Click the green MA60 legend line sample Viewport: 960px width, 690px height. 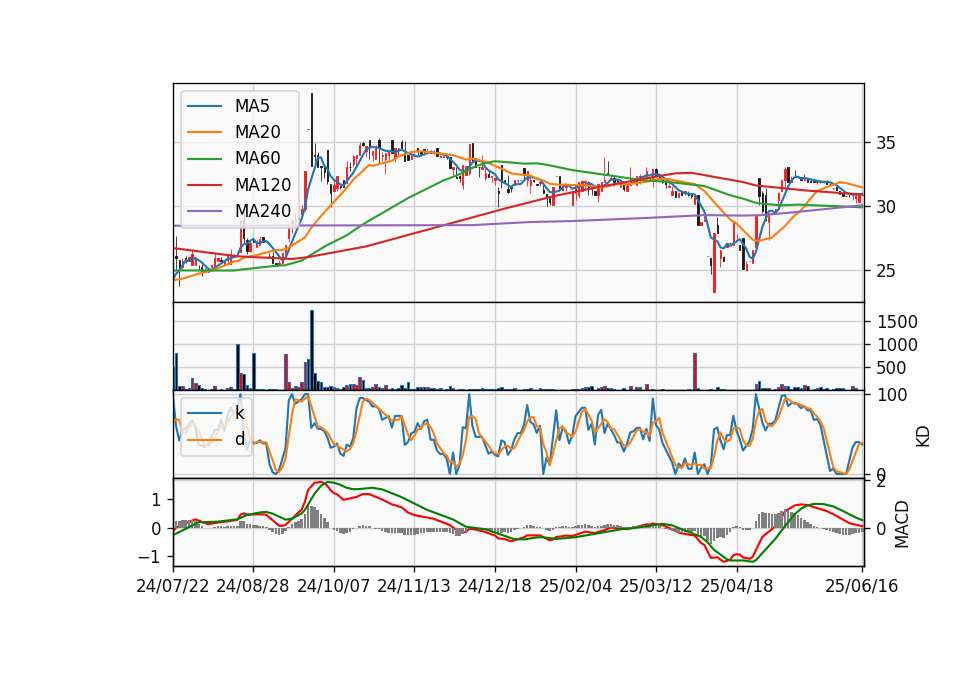click(204, 159)
